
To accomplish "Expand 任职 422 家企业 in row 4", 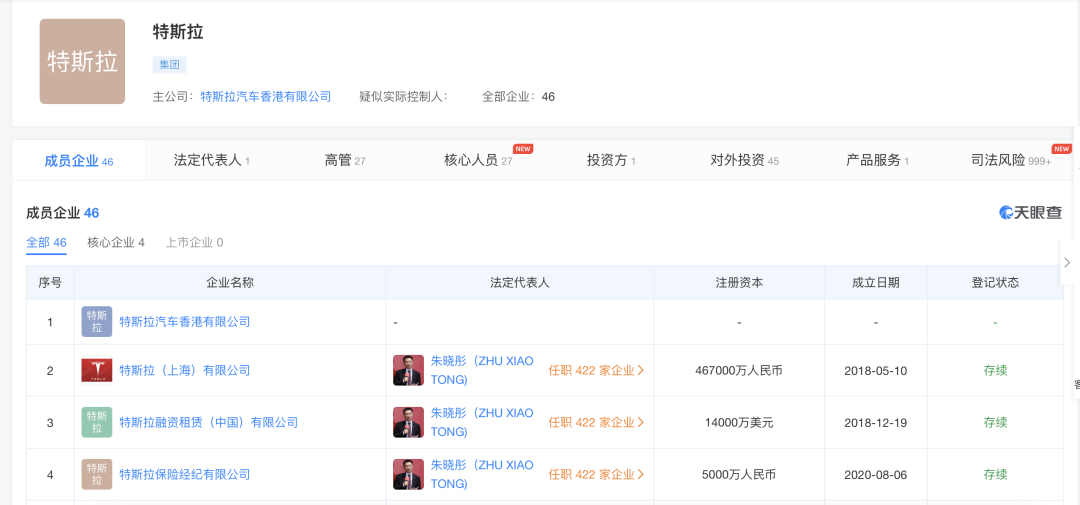I will tap(596, 474).
